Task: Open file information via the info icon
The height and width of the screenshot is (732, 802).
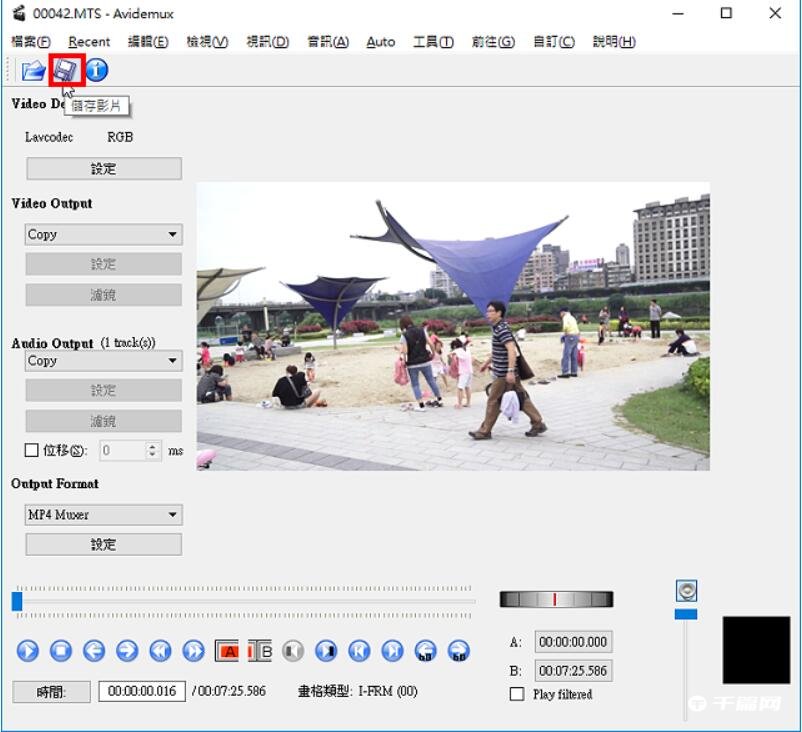Action: click(x=95, y=70)
